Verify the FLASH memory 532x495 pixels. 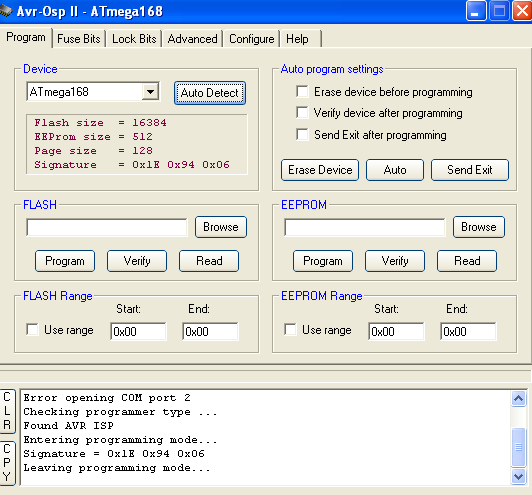[137, 261]
